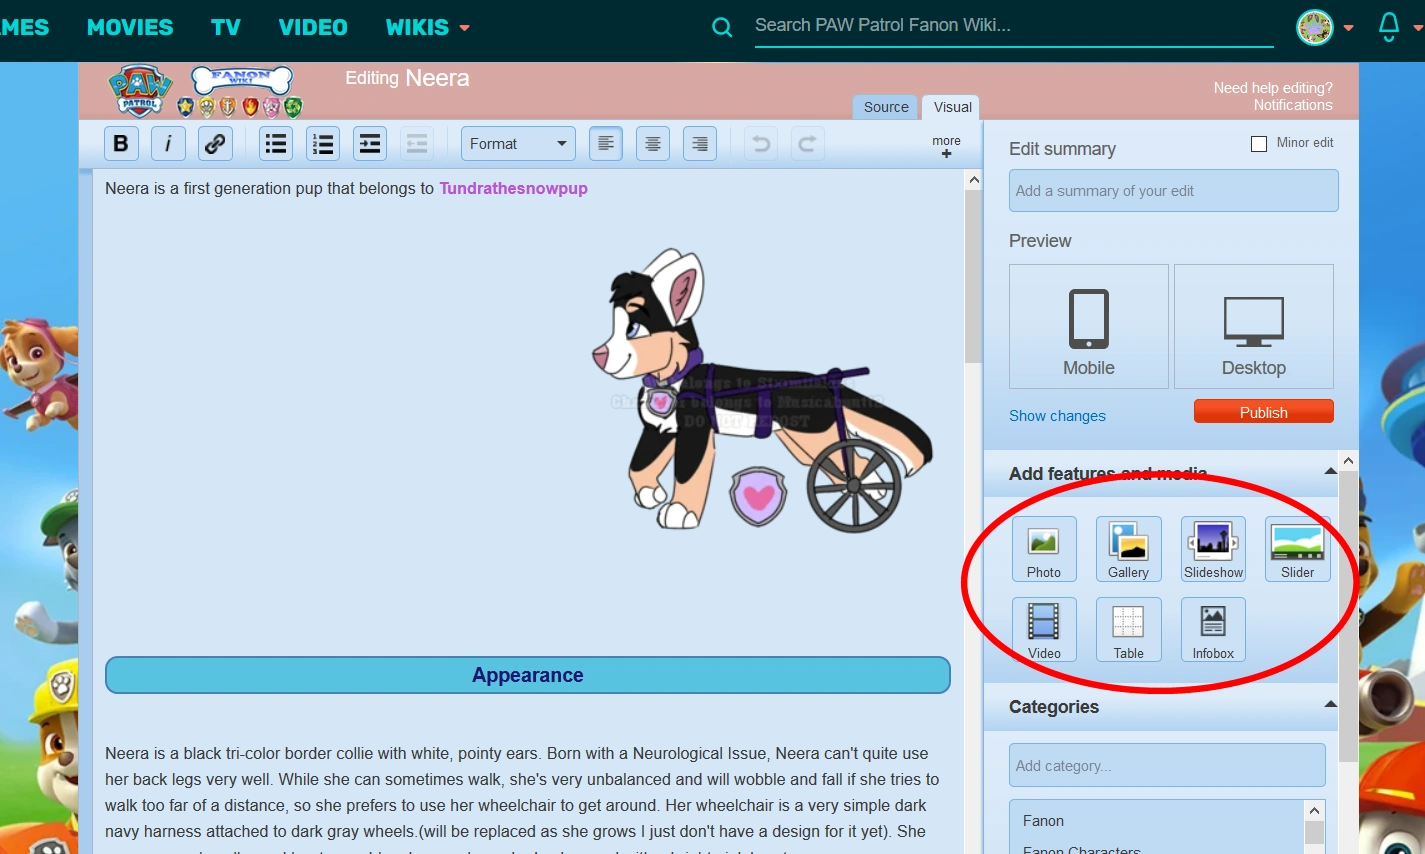Open Need help editing link
This screenshot has height=854, width=1425.
pos(1273,88)
